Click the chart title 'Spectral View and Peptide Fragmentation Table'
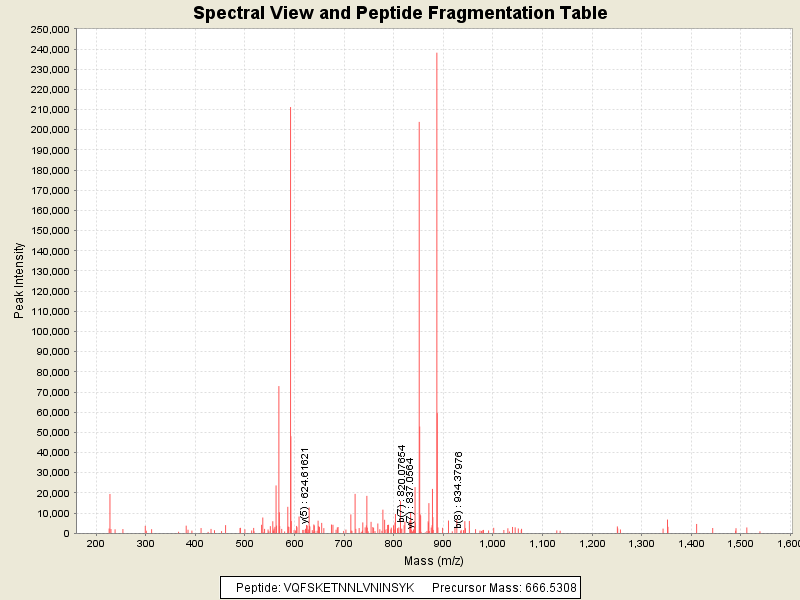The height and width of the screenshot is (600, 800). (400, 13)
